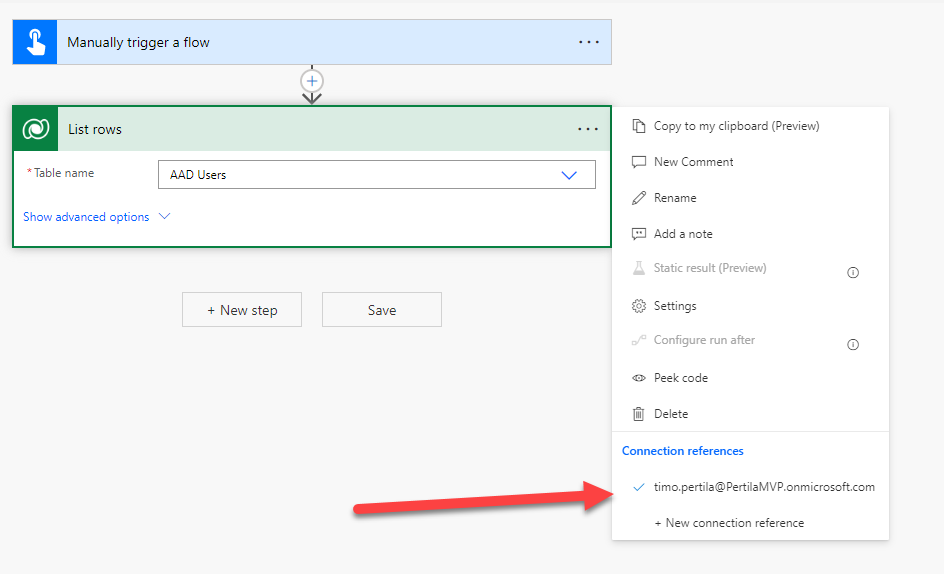944x574 pixels.
Task: Open the trigger card ellipsis menu
Action: point(589,42)
